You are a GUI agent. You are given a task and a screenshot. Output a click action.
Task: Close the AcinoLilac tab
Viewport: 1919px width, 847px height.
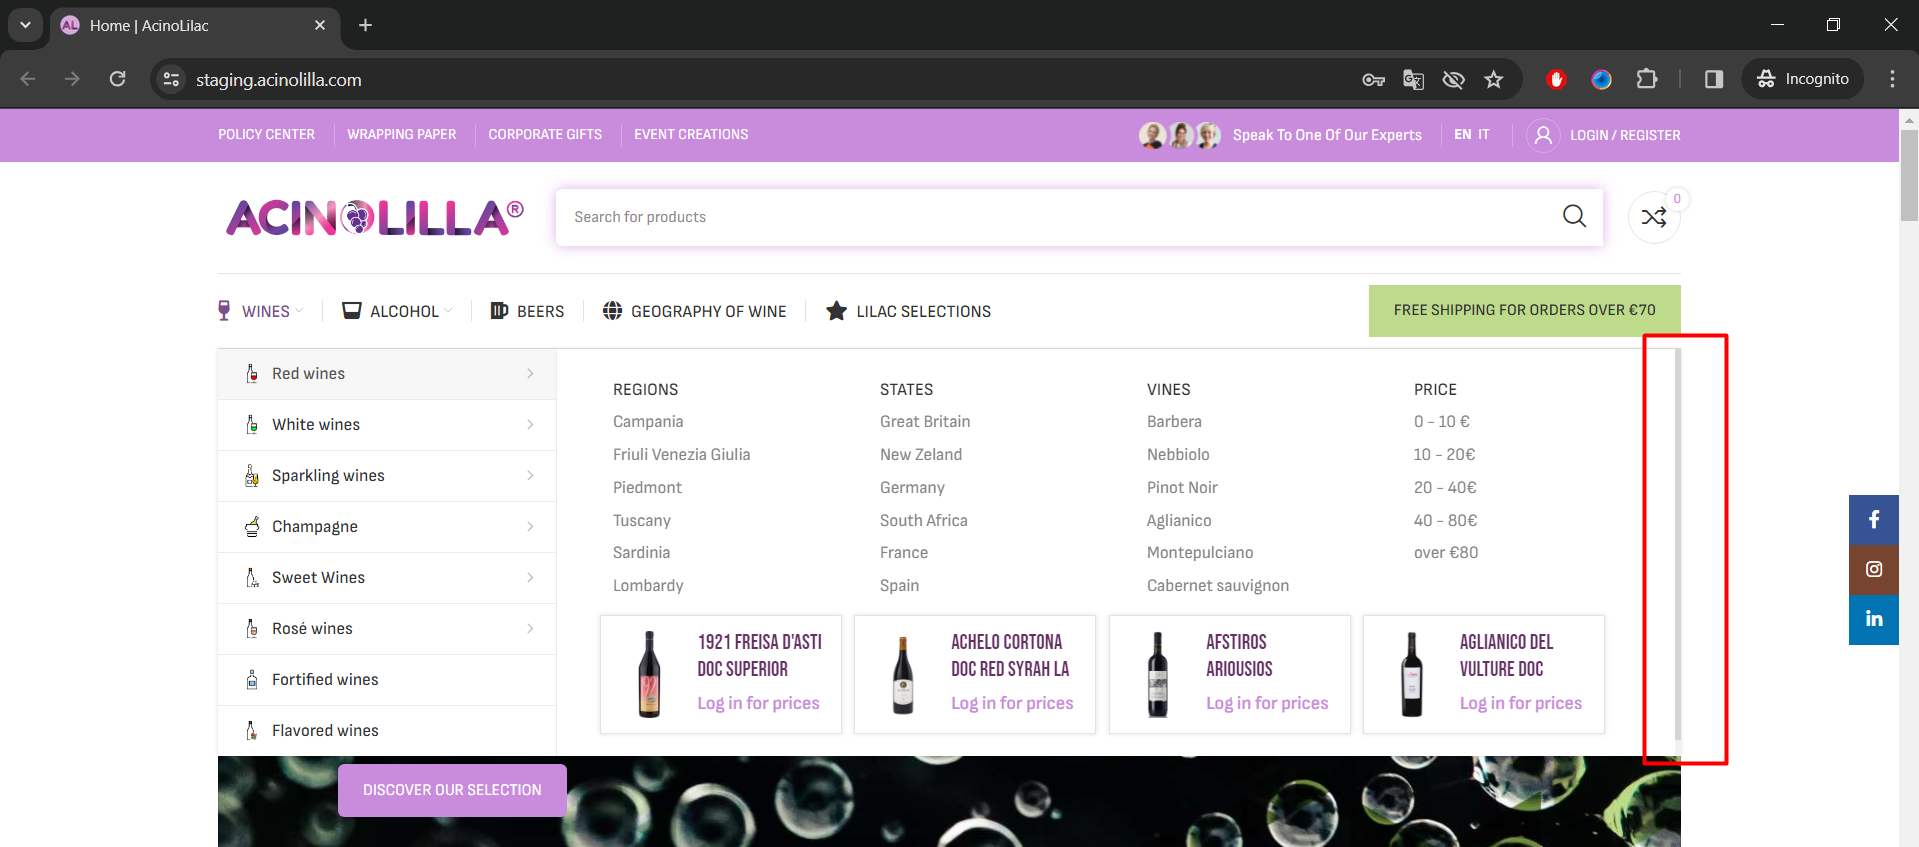(320, 25)
